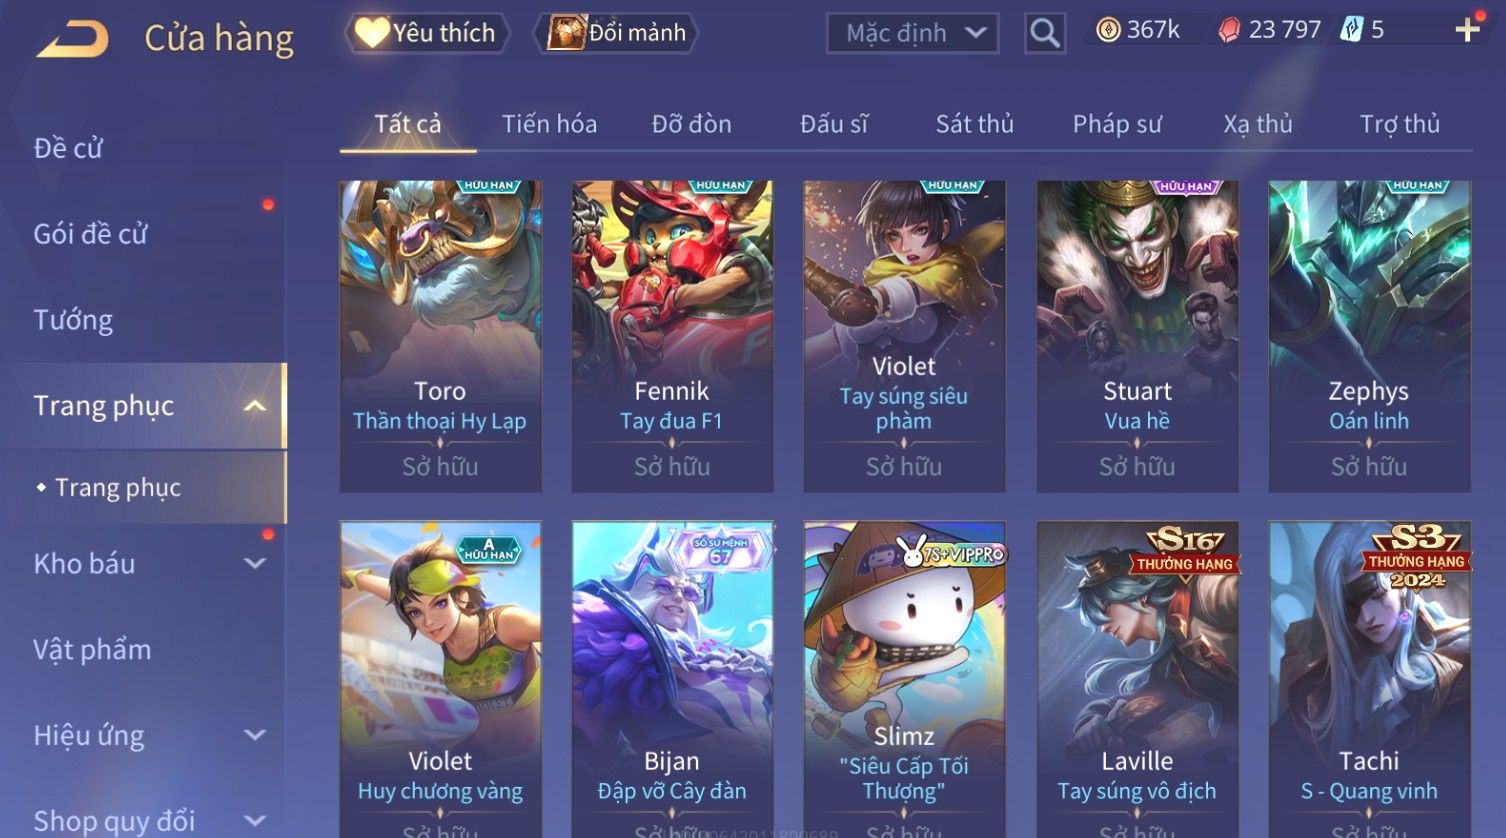Image resolution: width=1506 pixels, height=838 pixels.
Task: Select the Sát thủ category tab
Action: pyautogui.click(x=974, y=124)
